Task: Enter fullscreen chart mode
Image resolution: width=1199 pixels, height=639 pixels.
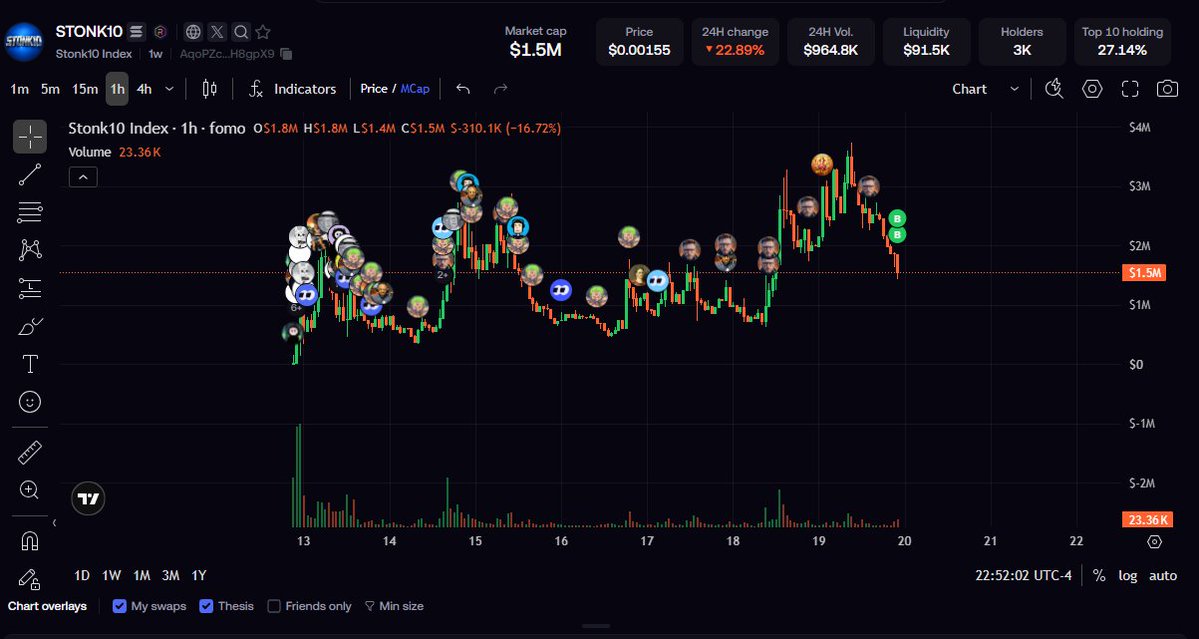Action: [x=1130, y=89]
